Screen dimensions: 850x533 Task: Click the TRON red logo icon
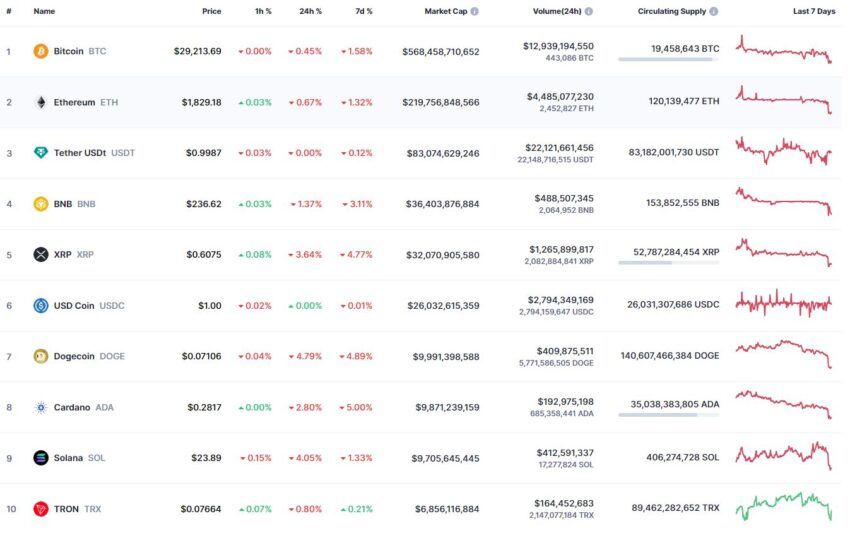pos(41,509)
